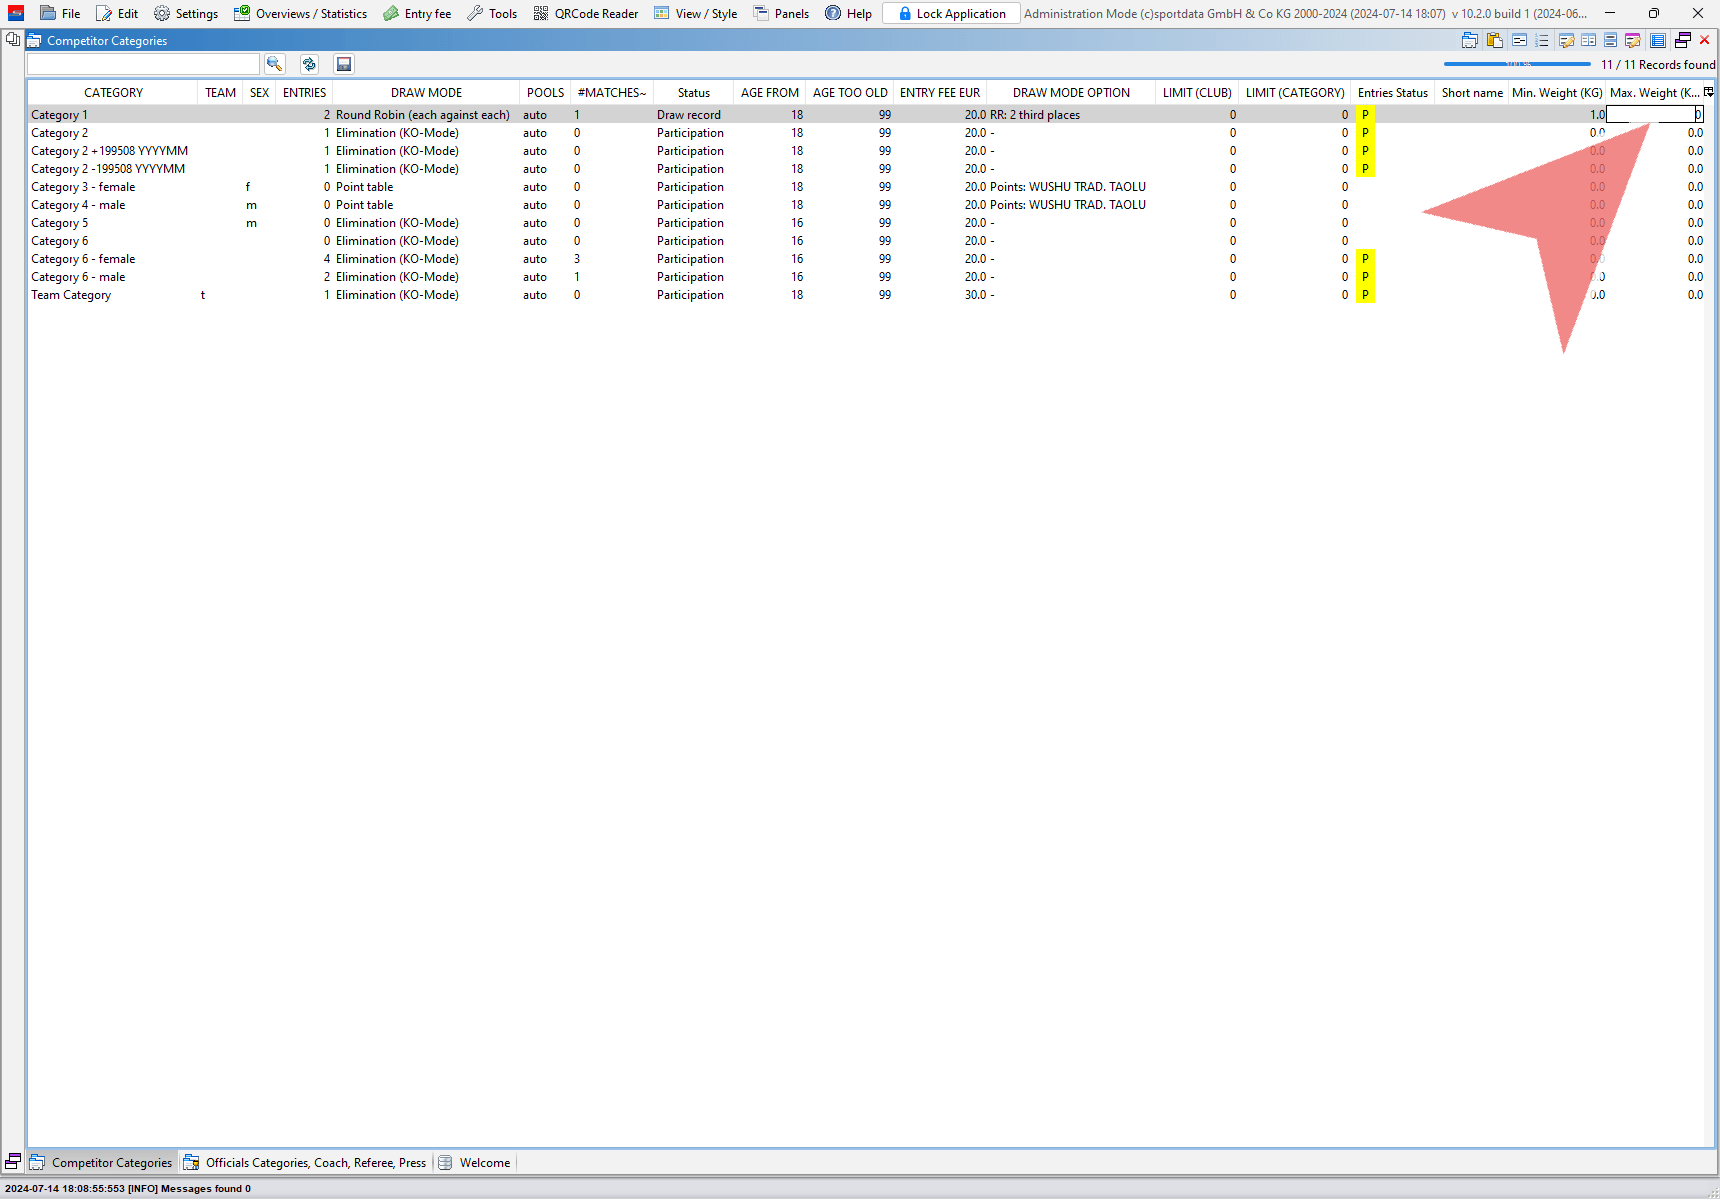Open the column chooser at header right
The height and width of the screenshot is (1200, 1720).
[x=1709, y=92]
